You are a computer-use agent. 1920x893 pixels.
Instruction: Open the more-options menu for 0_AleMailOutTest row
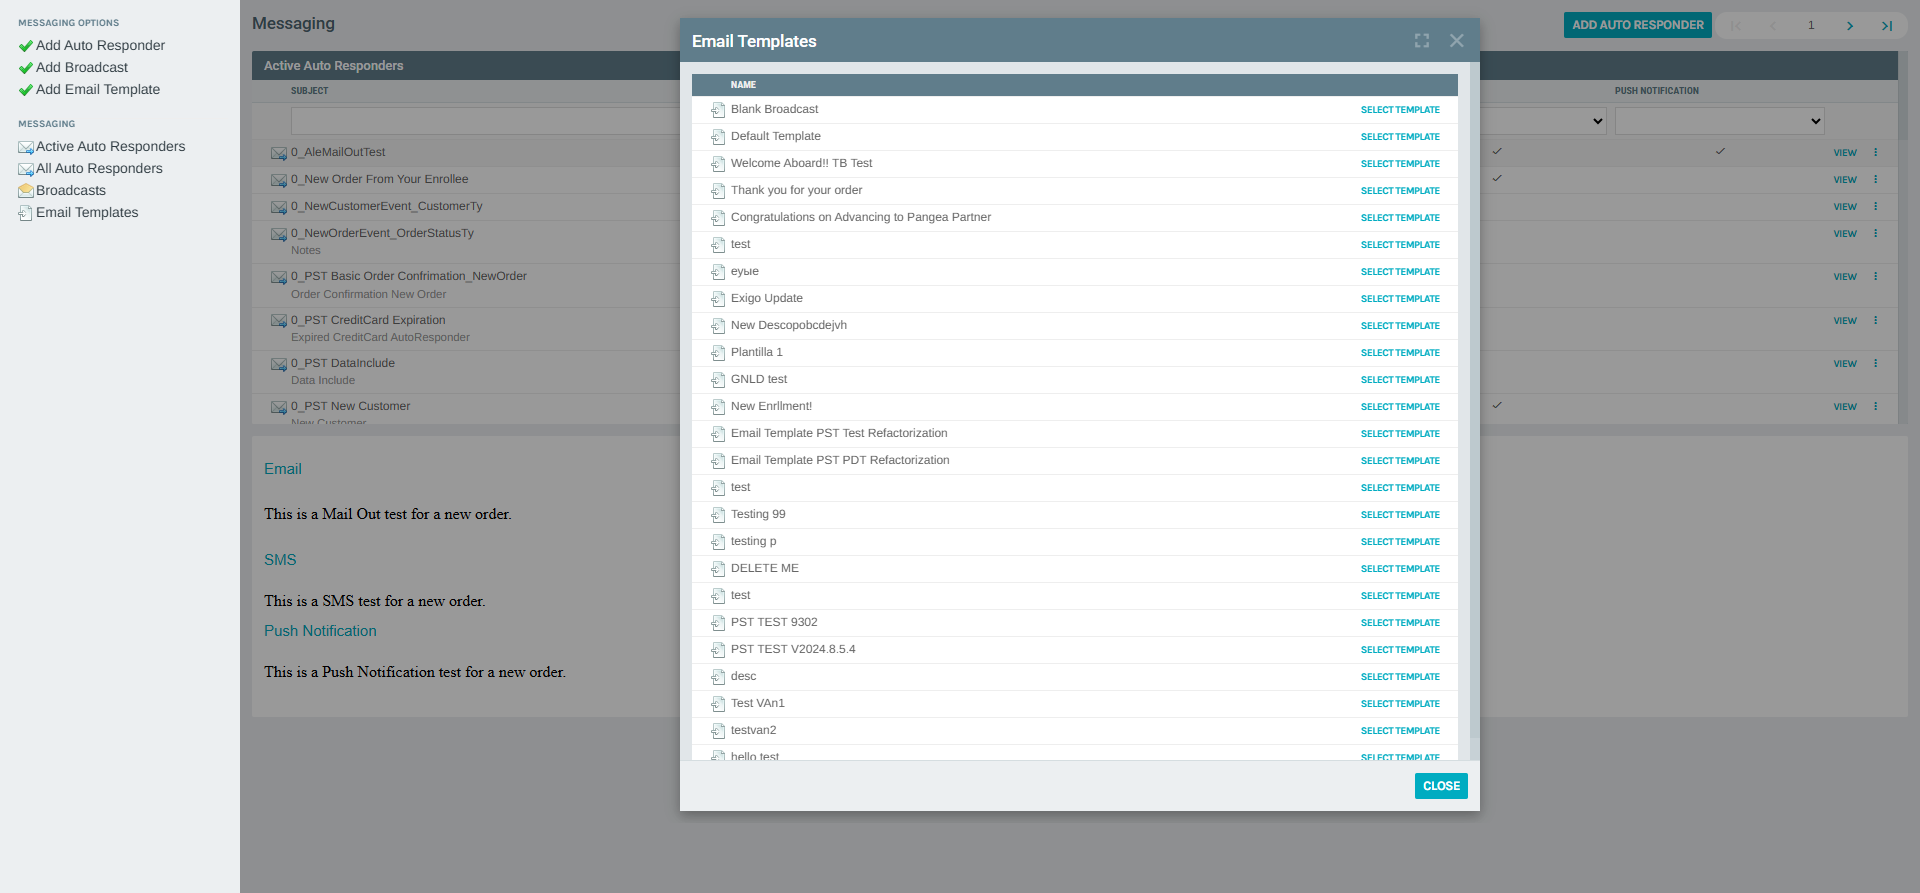(x=1875, y=152)
